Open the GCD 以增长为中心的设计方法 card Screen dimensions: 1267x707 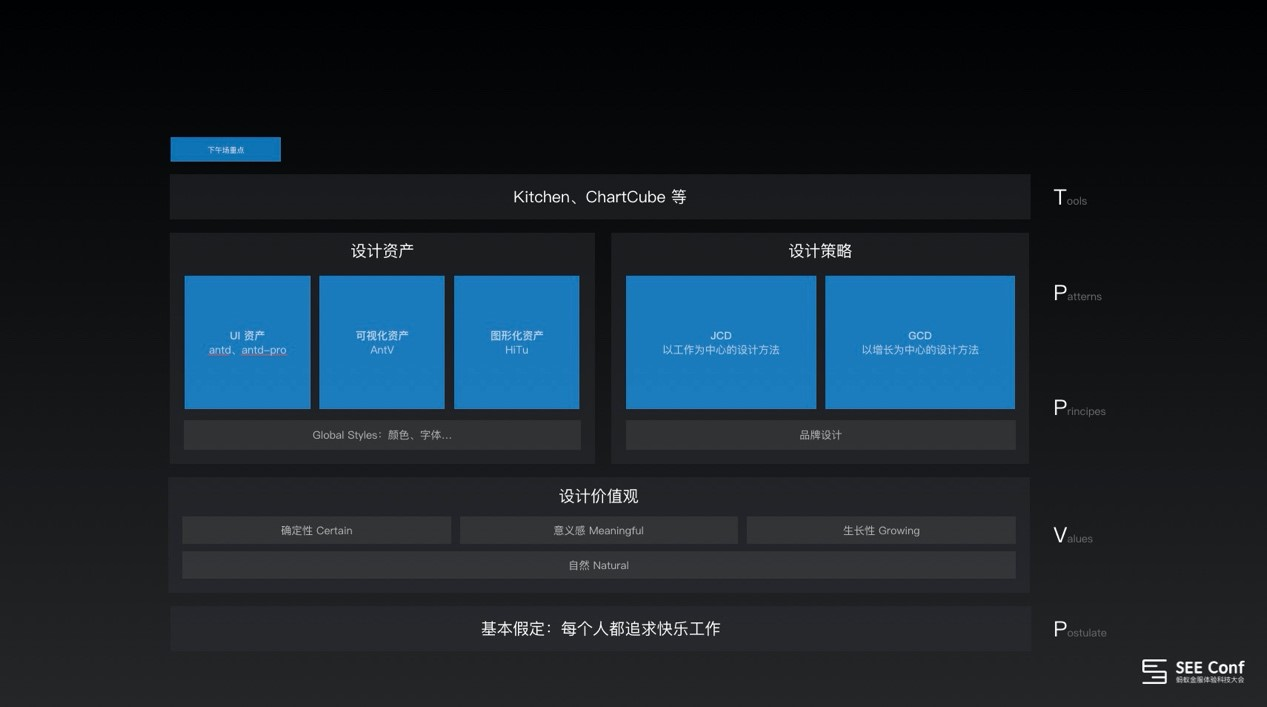point(920,342)
